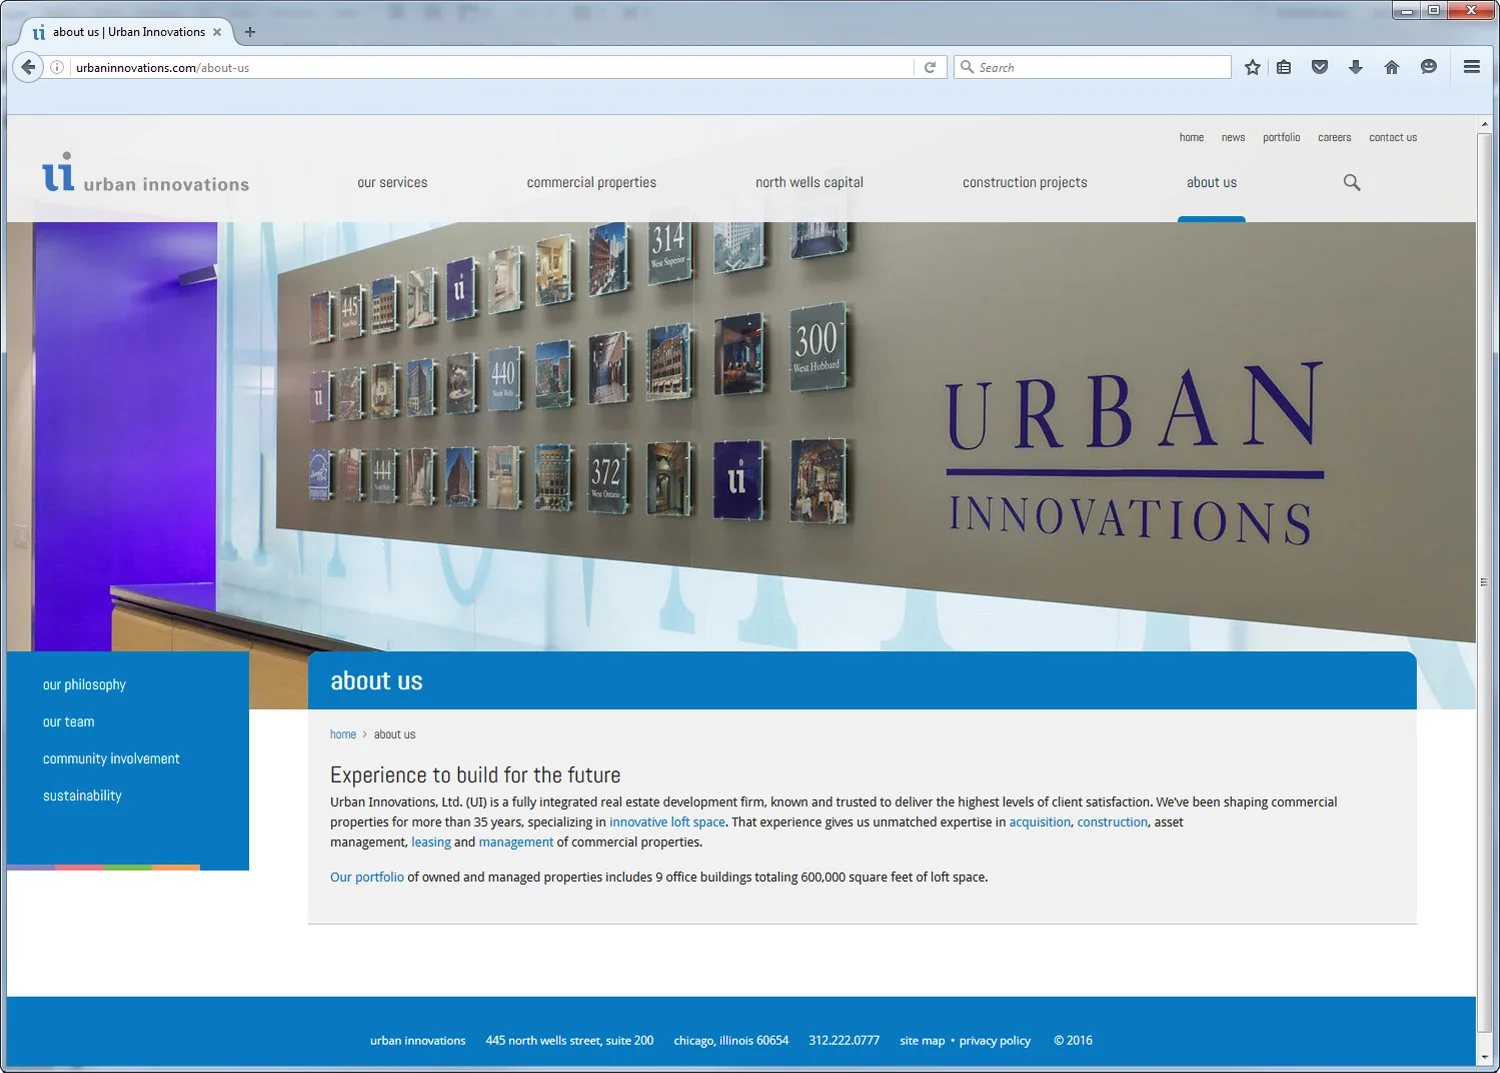Viewport: 1500px width, 1073px height.
Task: Select the 'about us | Urban Innovations' browser tab
Action: [x=126, y=32]
